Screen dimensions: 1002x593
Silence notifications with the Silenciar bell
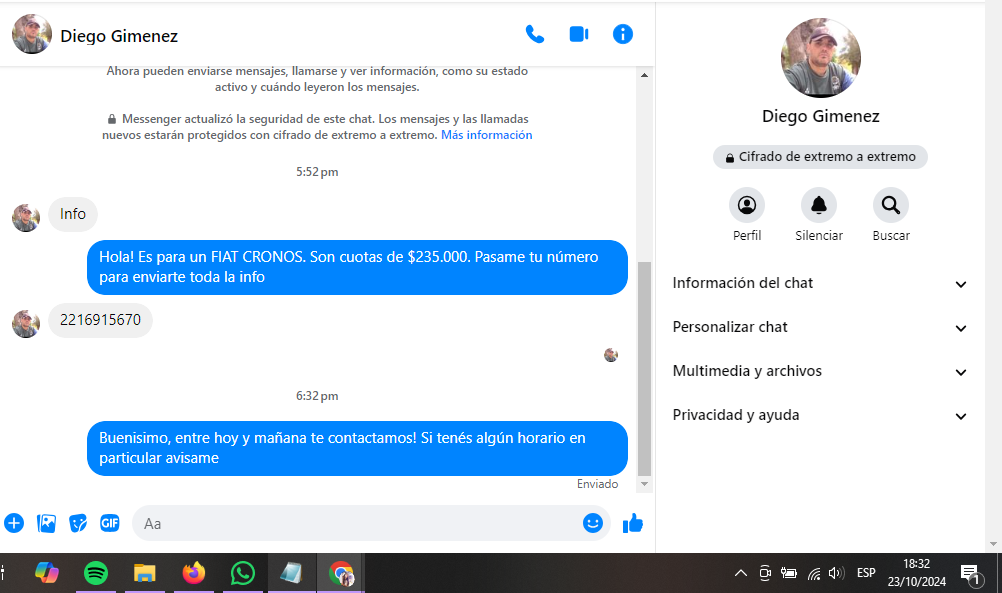[x=819, y=206]
